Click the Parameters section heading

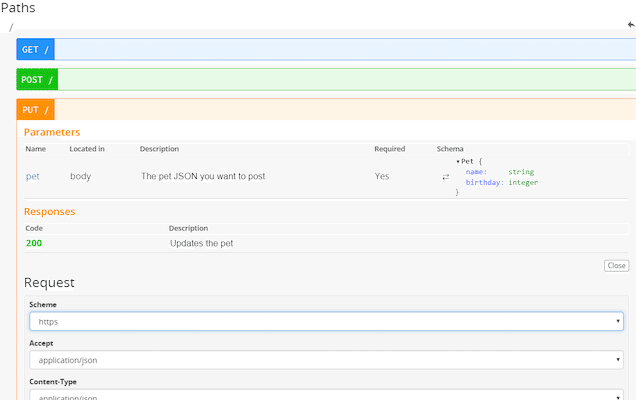coord(52,132)
